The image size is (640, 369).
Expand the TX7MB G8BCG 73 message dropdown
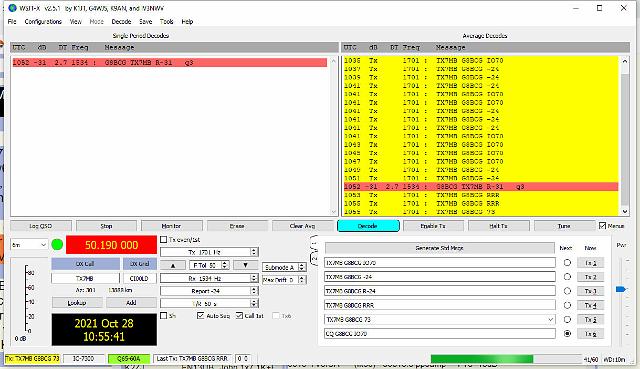click(551, 319)
